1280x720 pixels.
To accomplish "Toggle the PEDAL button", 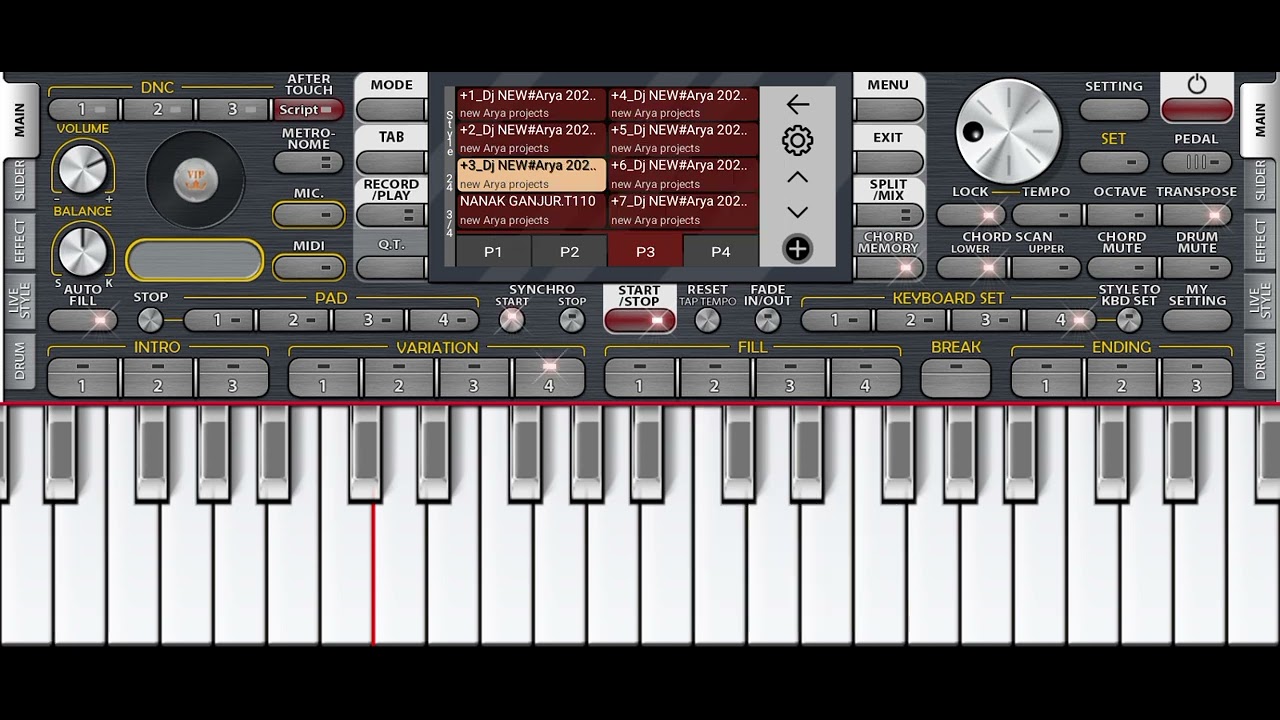I will coord(1197,162).
